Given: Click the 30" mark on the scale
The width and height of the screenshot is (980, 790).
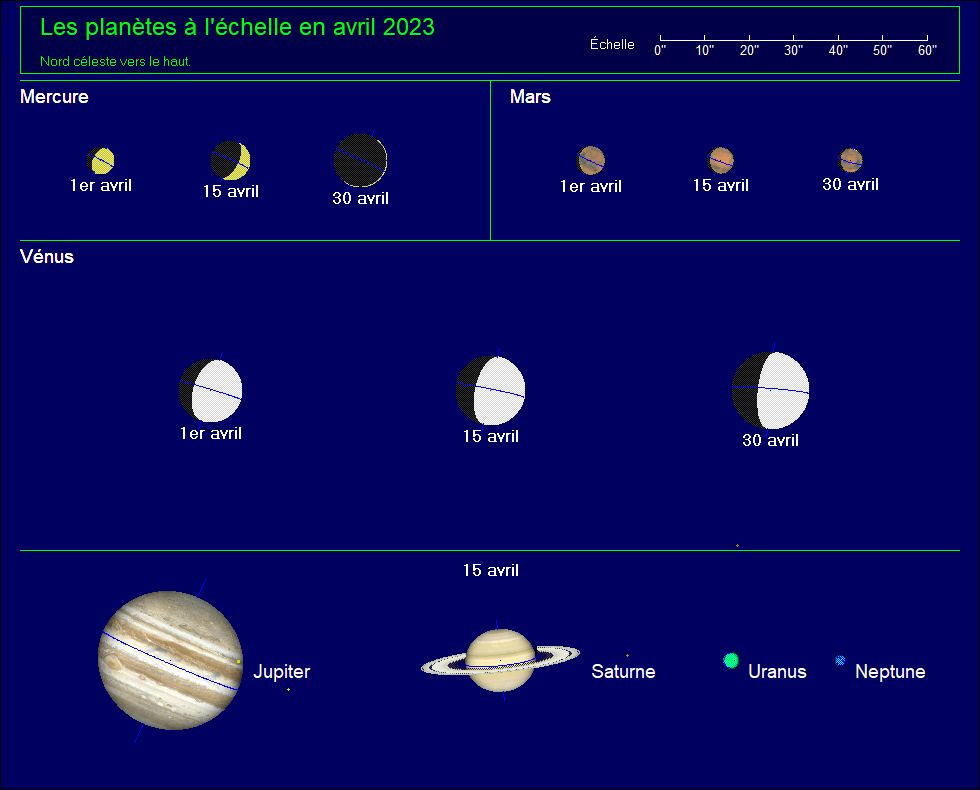Looking at the screenshot, I should tap(794, 50).
